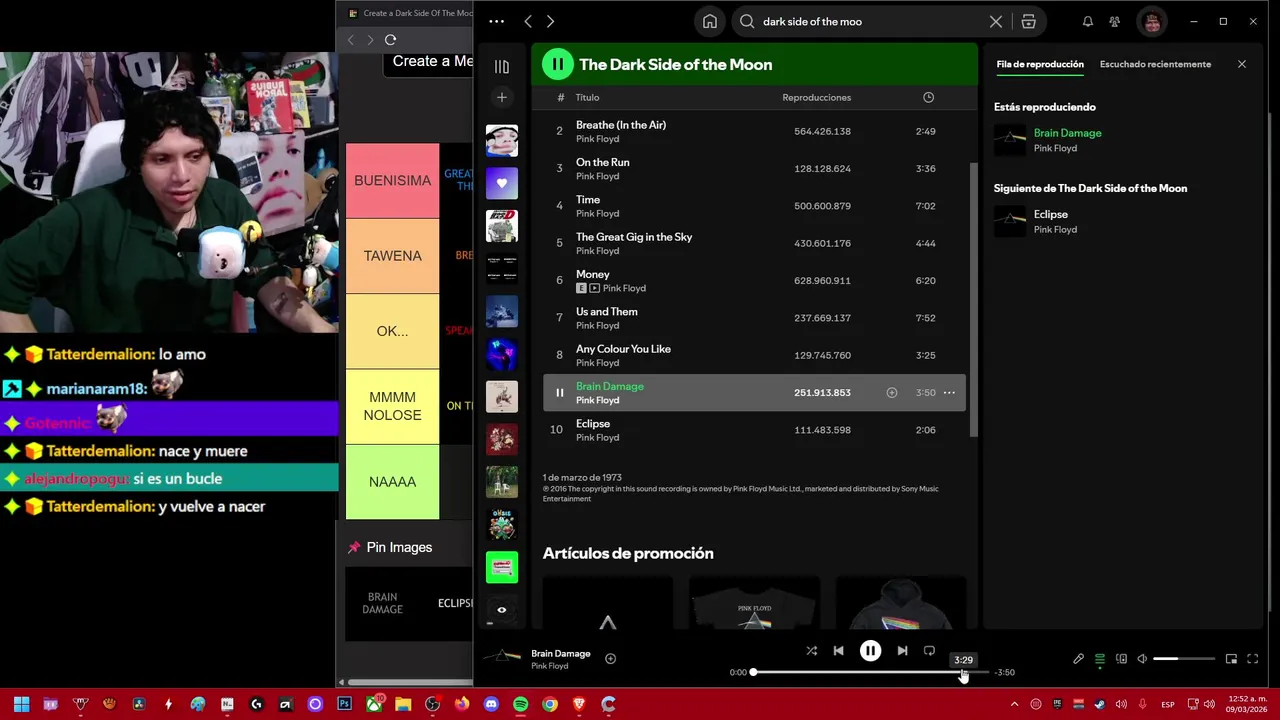Click the TAWENA tier label in browser

(392, 256)
